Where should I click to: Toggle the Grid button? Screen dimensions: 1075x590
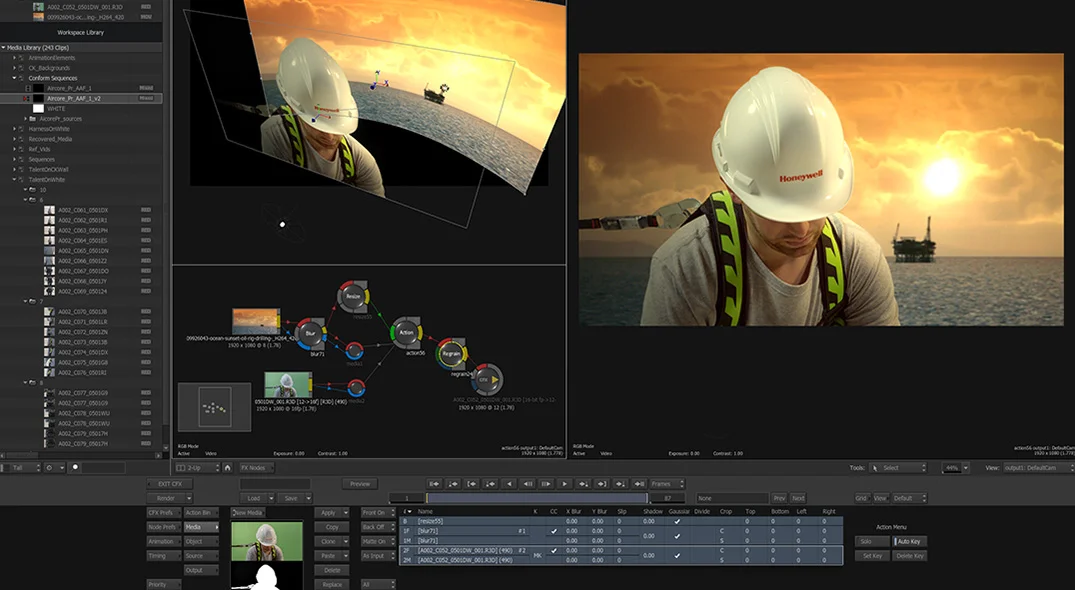tap(861, 498)
